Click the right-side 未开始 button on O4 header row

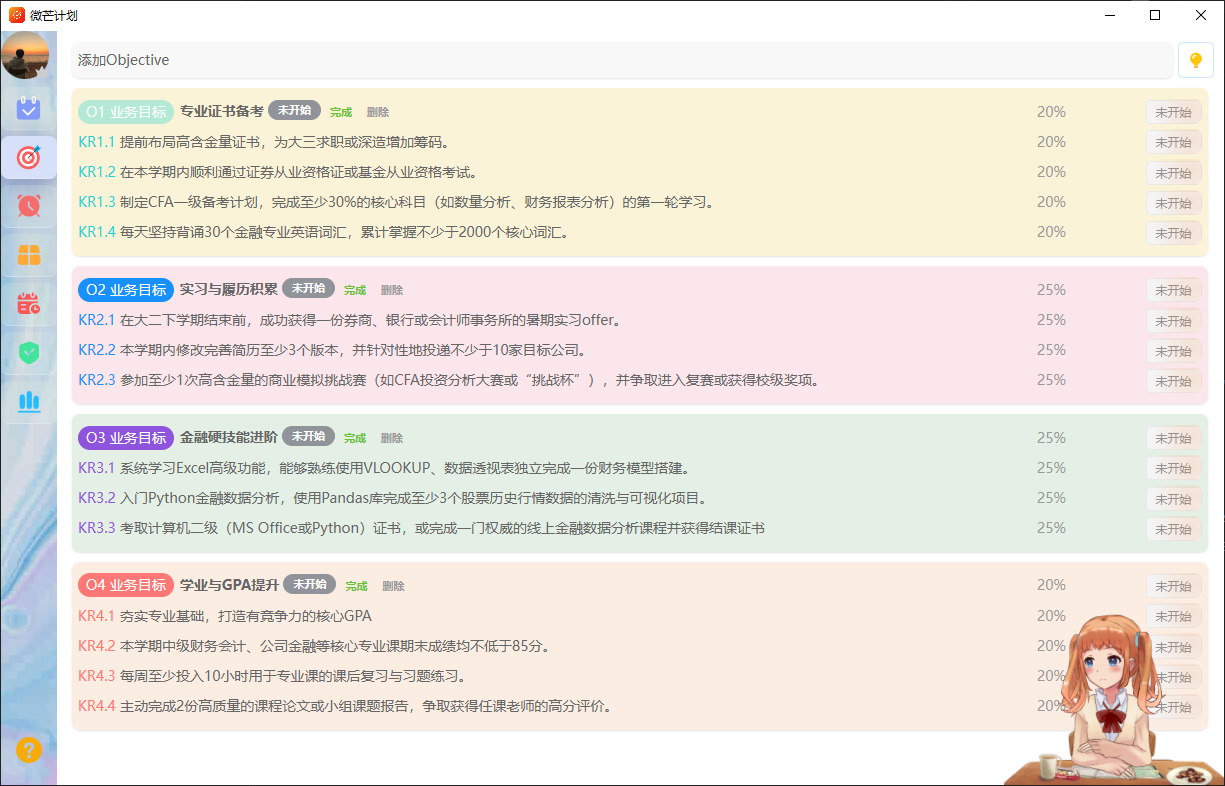pyautogui.click(x=1173, y=586)
